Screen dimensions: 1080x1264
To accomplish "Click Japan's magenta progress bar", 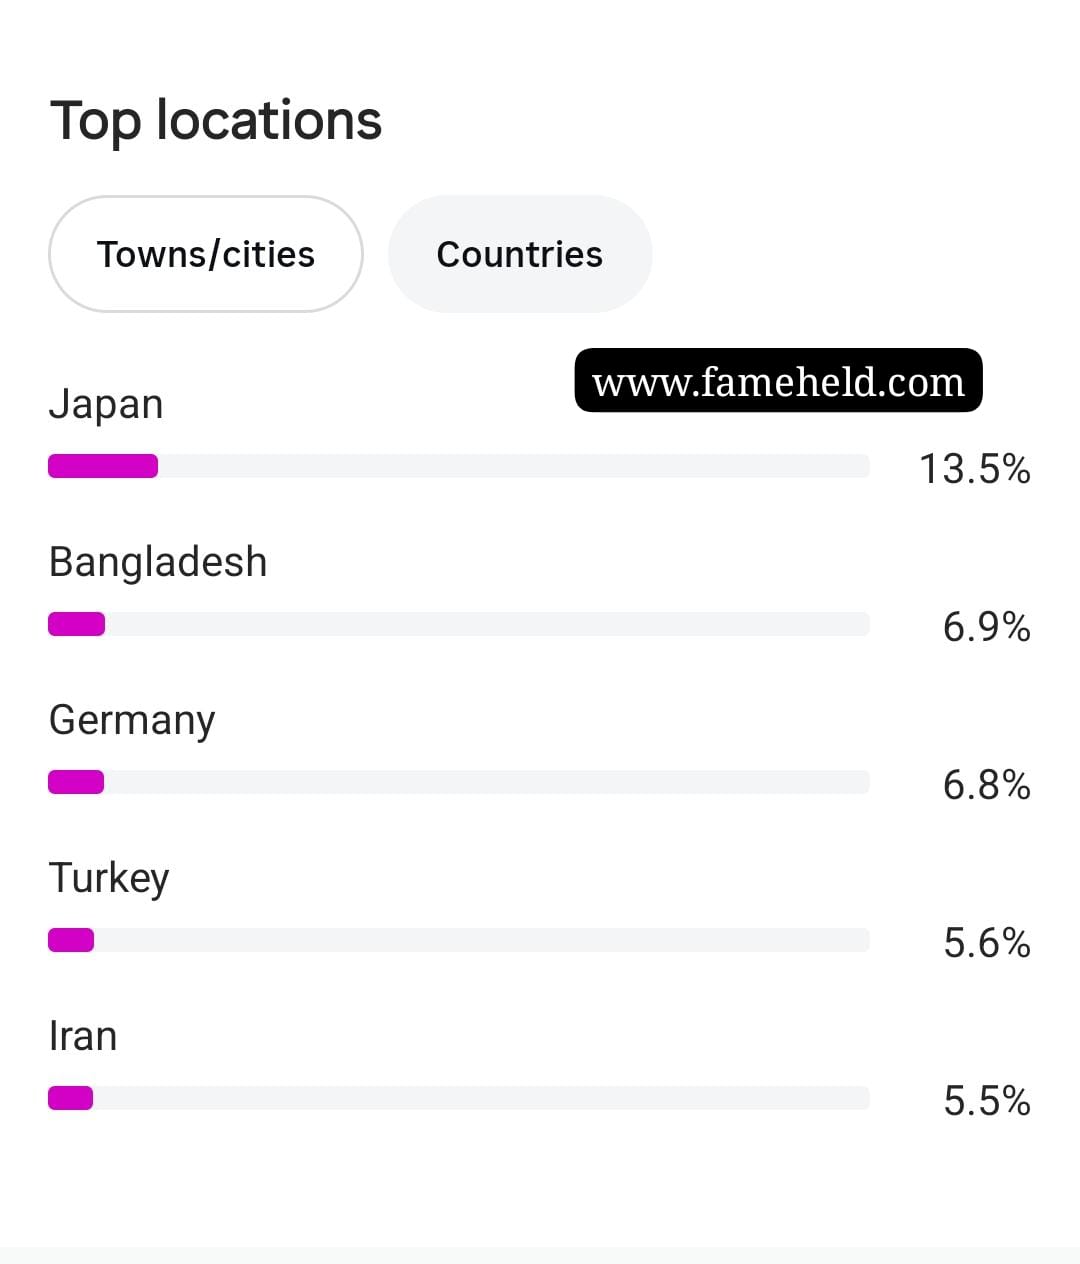I will [103, 466].
